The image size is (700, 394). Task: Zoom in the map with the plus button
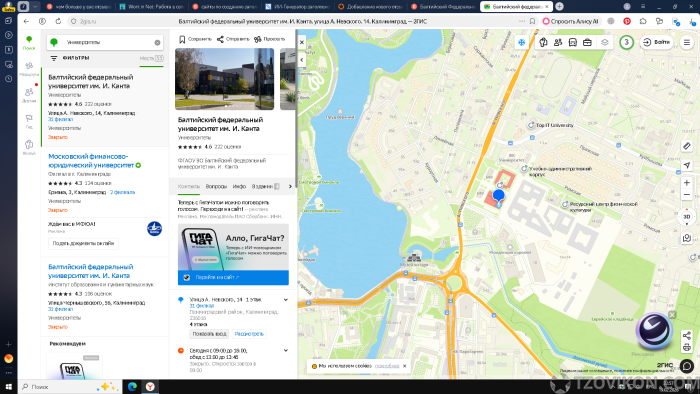pyautogui.click(x=687, y=182)
